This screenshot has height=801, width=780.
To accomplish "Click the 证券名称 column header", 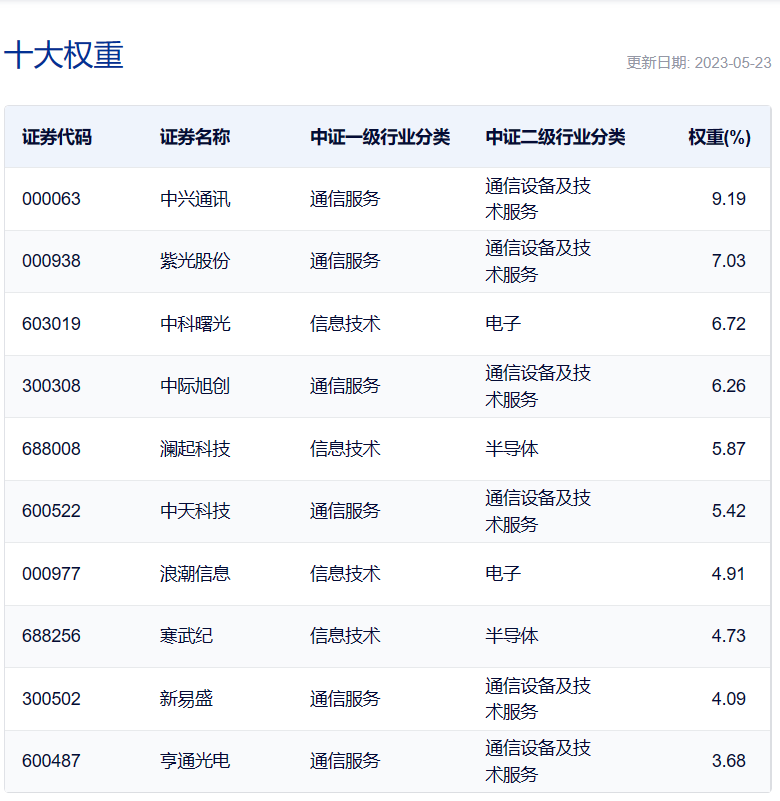I will pos(195,137).
